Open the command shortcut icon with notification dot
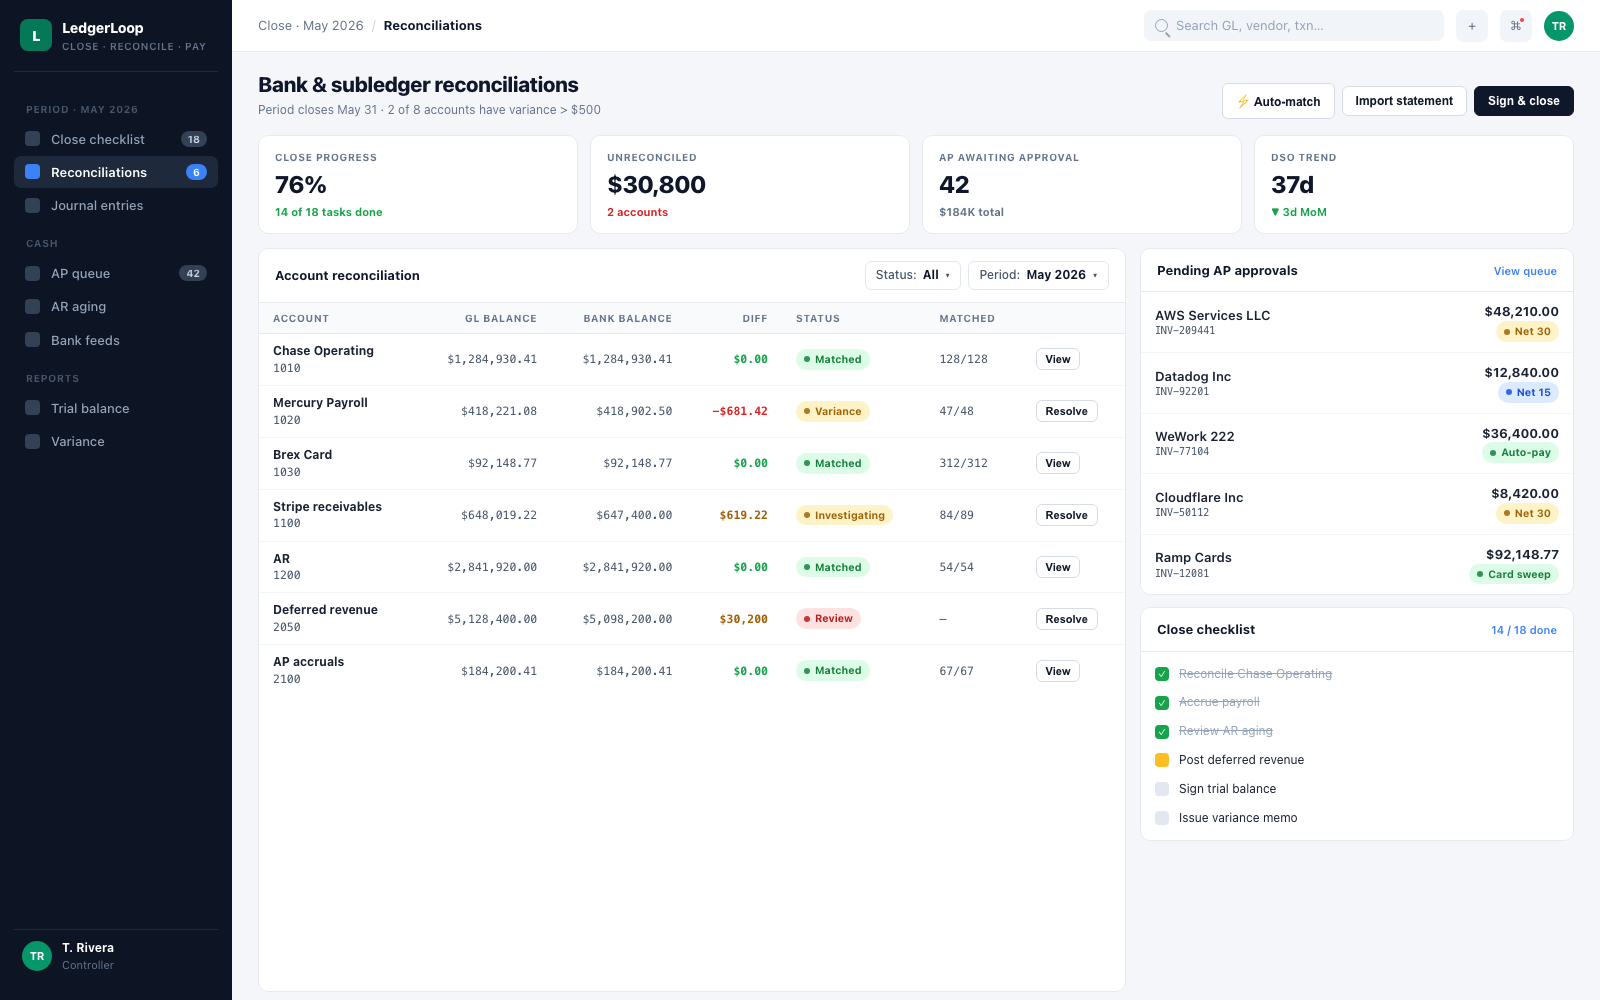This screenshot has width=1600, height=1000. tap(1516, 26)
